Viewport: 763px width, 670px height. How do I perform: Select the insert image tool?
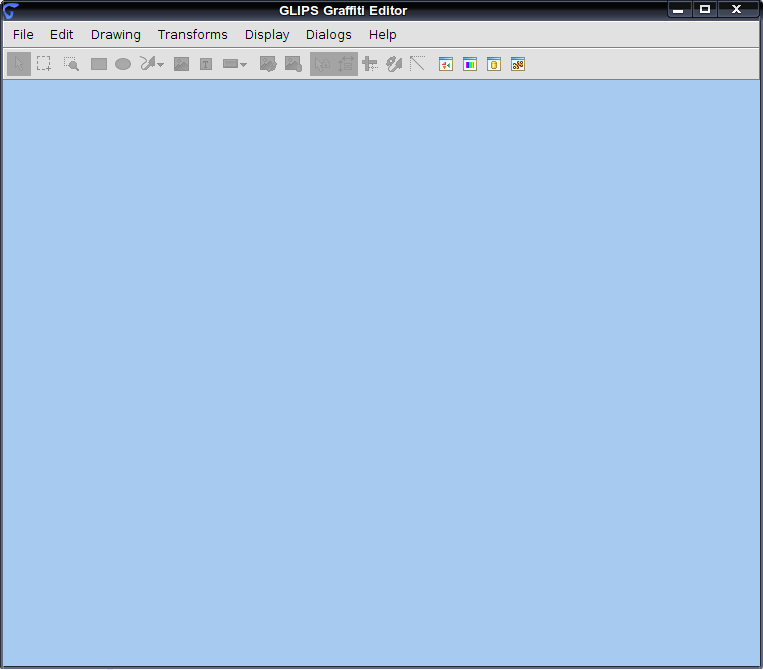(182, 64)
